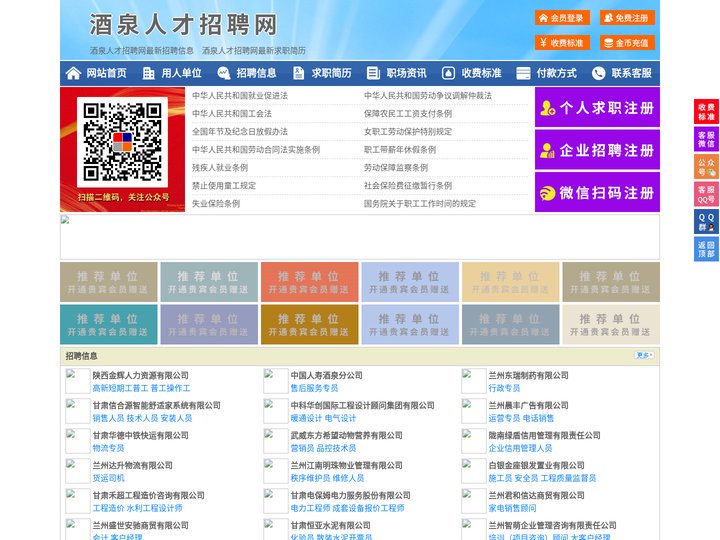Click 企业招聘注册 purple button
Screen dimensions: 720x540
[x=597, y=150]
